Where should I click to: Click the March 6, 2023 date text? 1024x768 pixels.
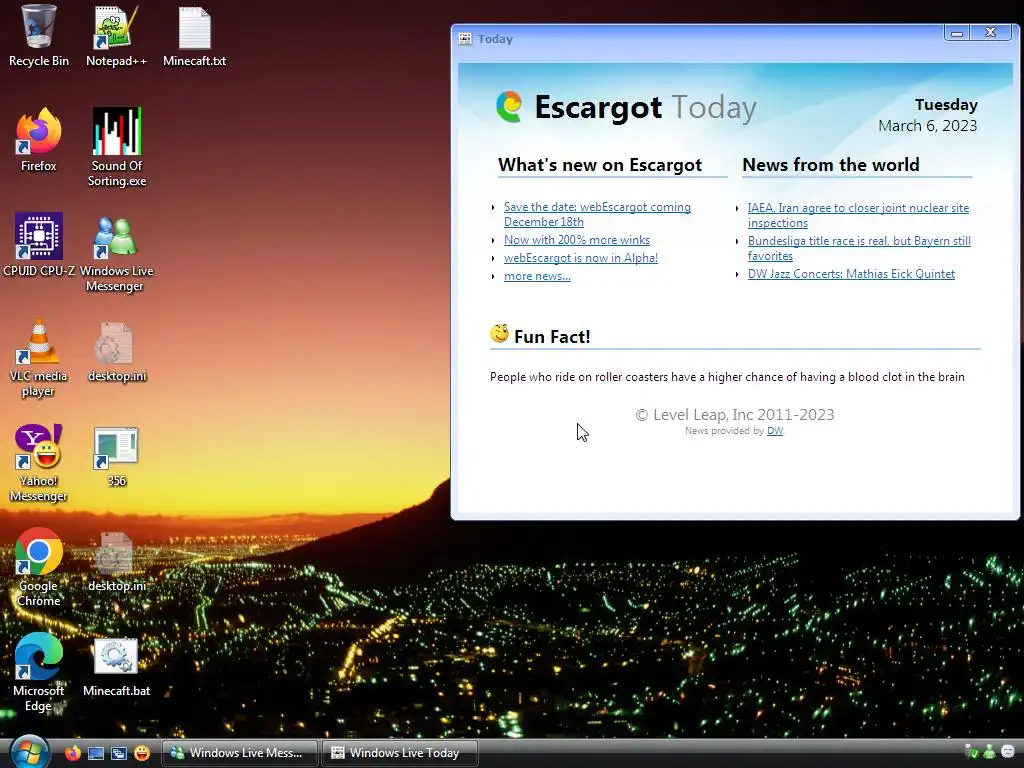tap(927, 125)
